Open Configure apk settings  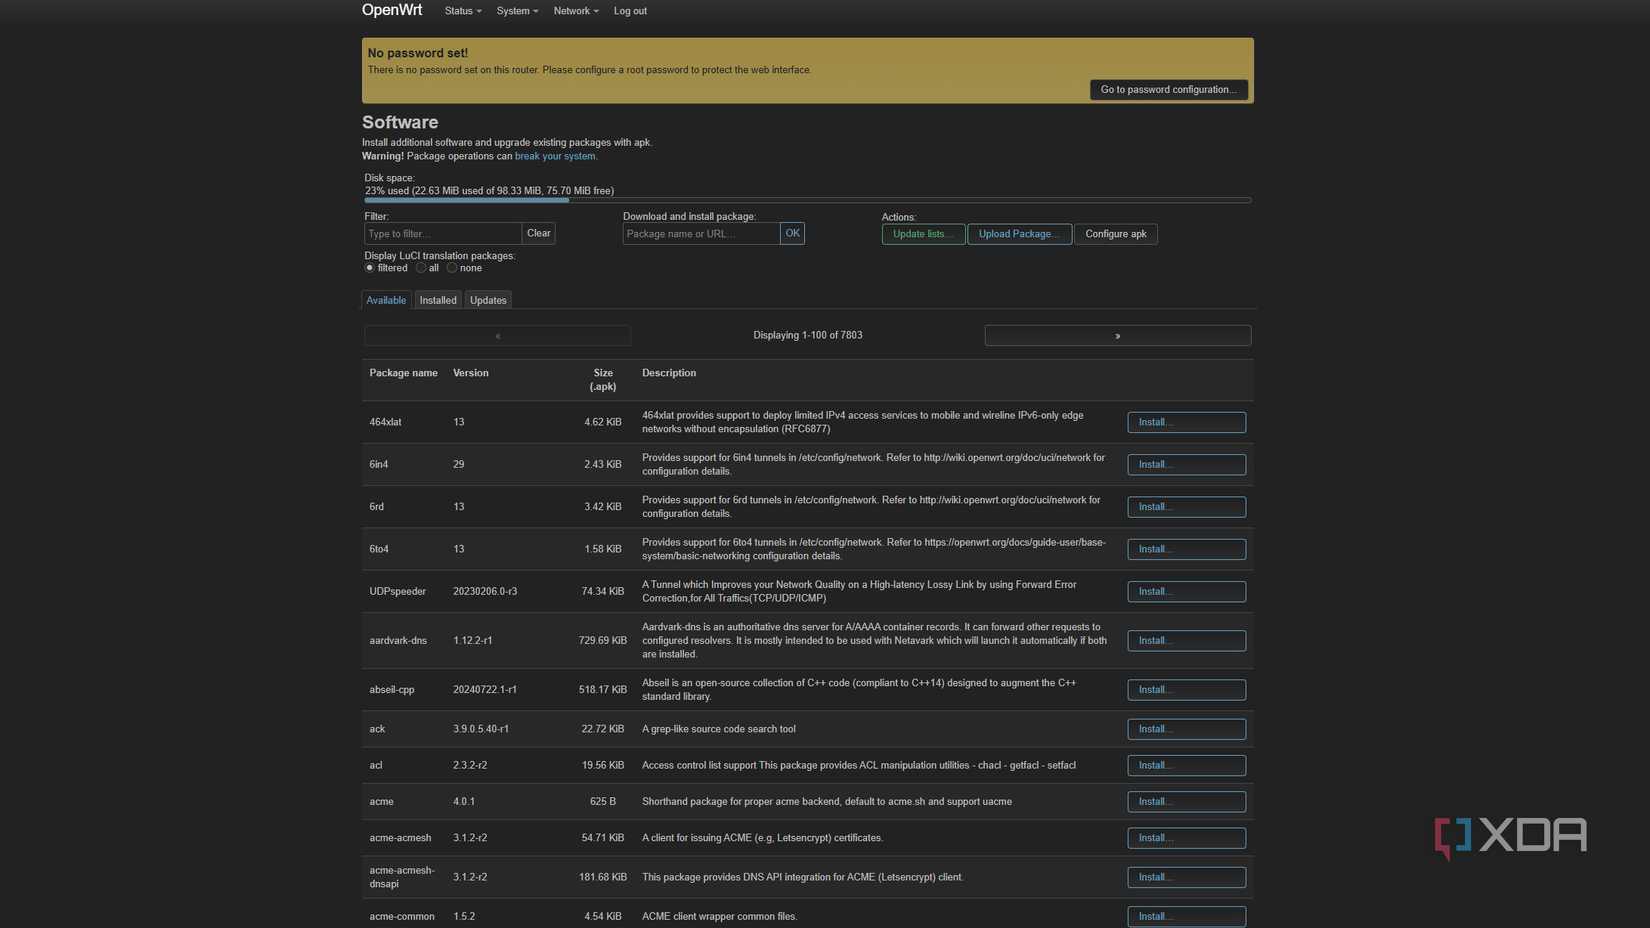pyautogui.click(x=1116, y=234)
